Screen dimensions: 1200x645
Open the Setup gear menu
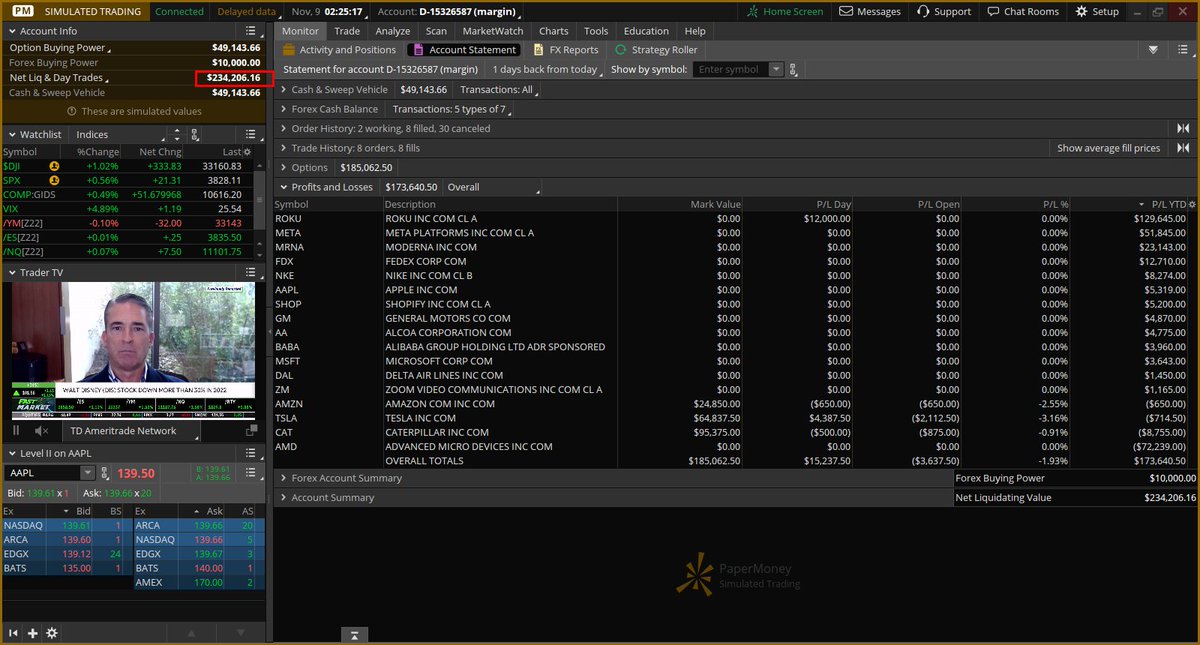(x=1097, y=11)
